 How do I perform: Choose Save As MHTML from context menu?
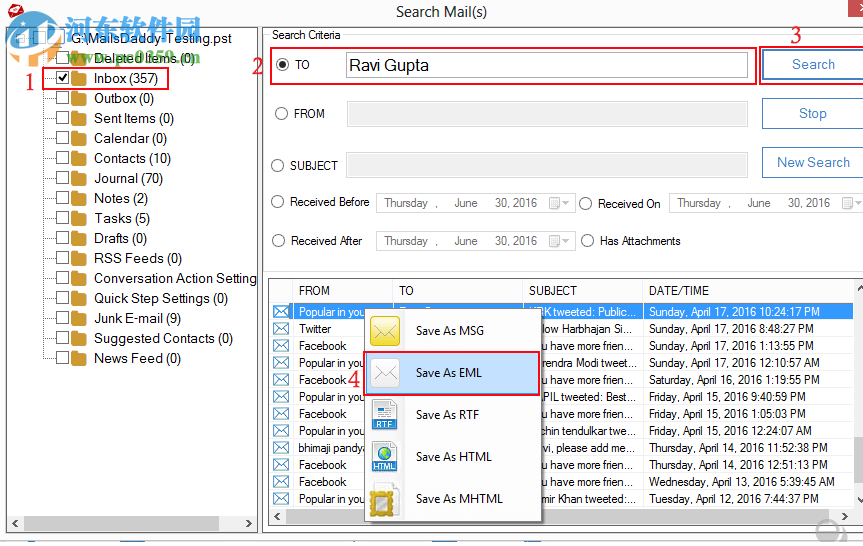(452, 499)
